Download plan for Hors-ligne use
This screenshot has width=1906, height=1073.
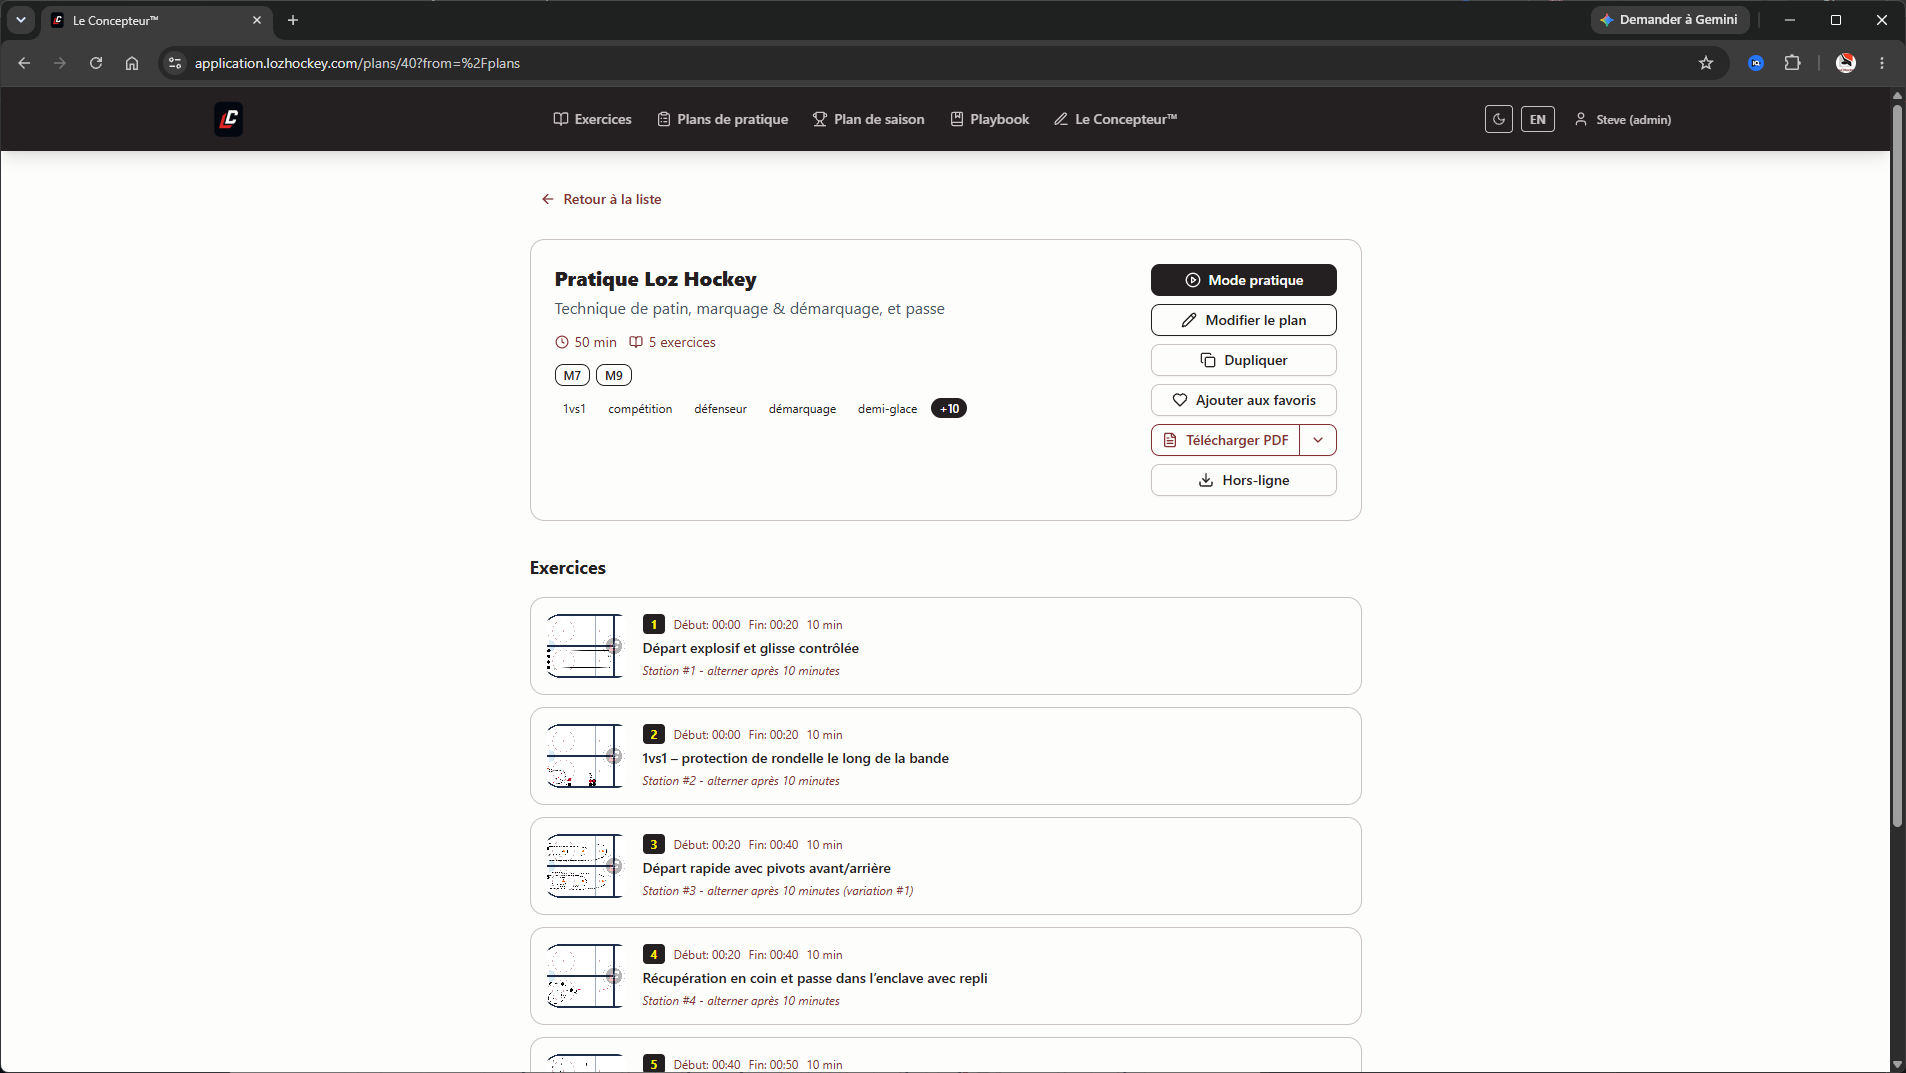pyautogui.click(x=1243, y=480)
